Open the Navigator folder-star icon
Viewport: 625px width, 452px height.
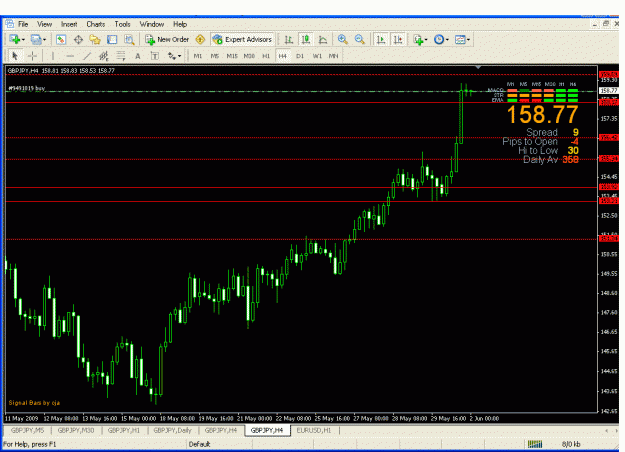pos(95,39)
